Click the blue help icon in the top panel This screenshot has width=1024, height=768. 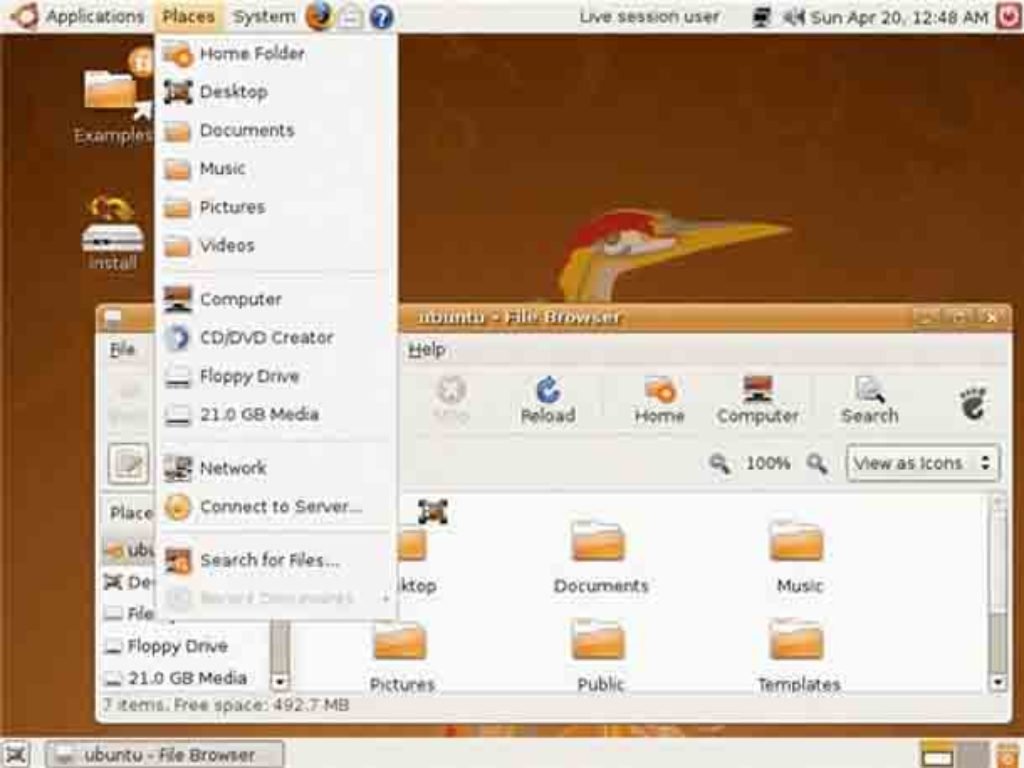[x=381, y=17]
